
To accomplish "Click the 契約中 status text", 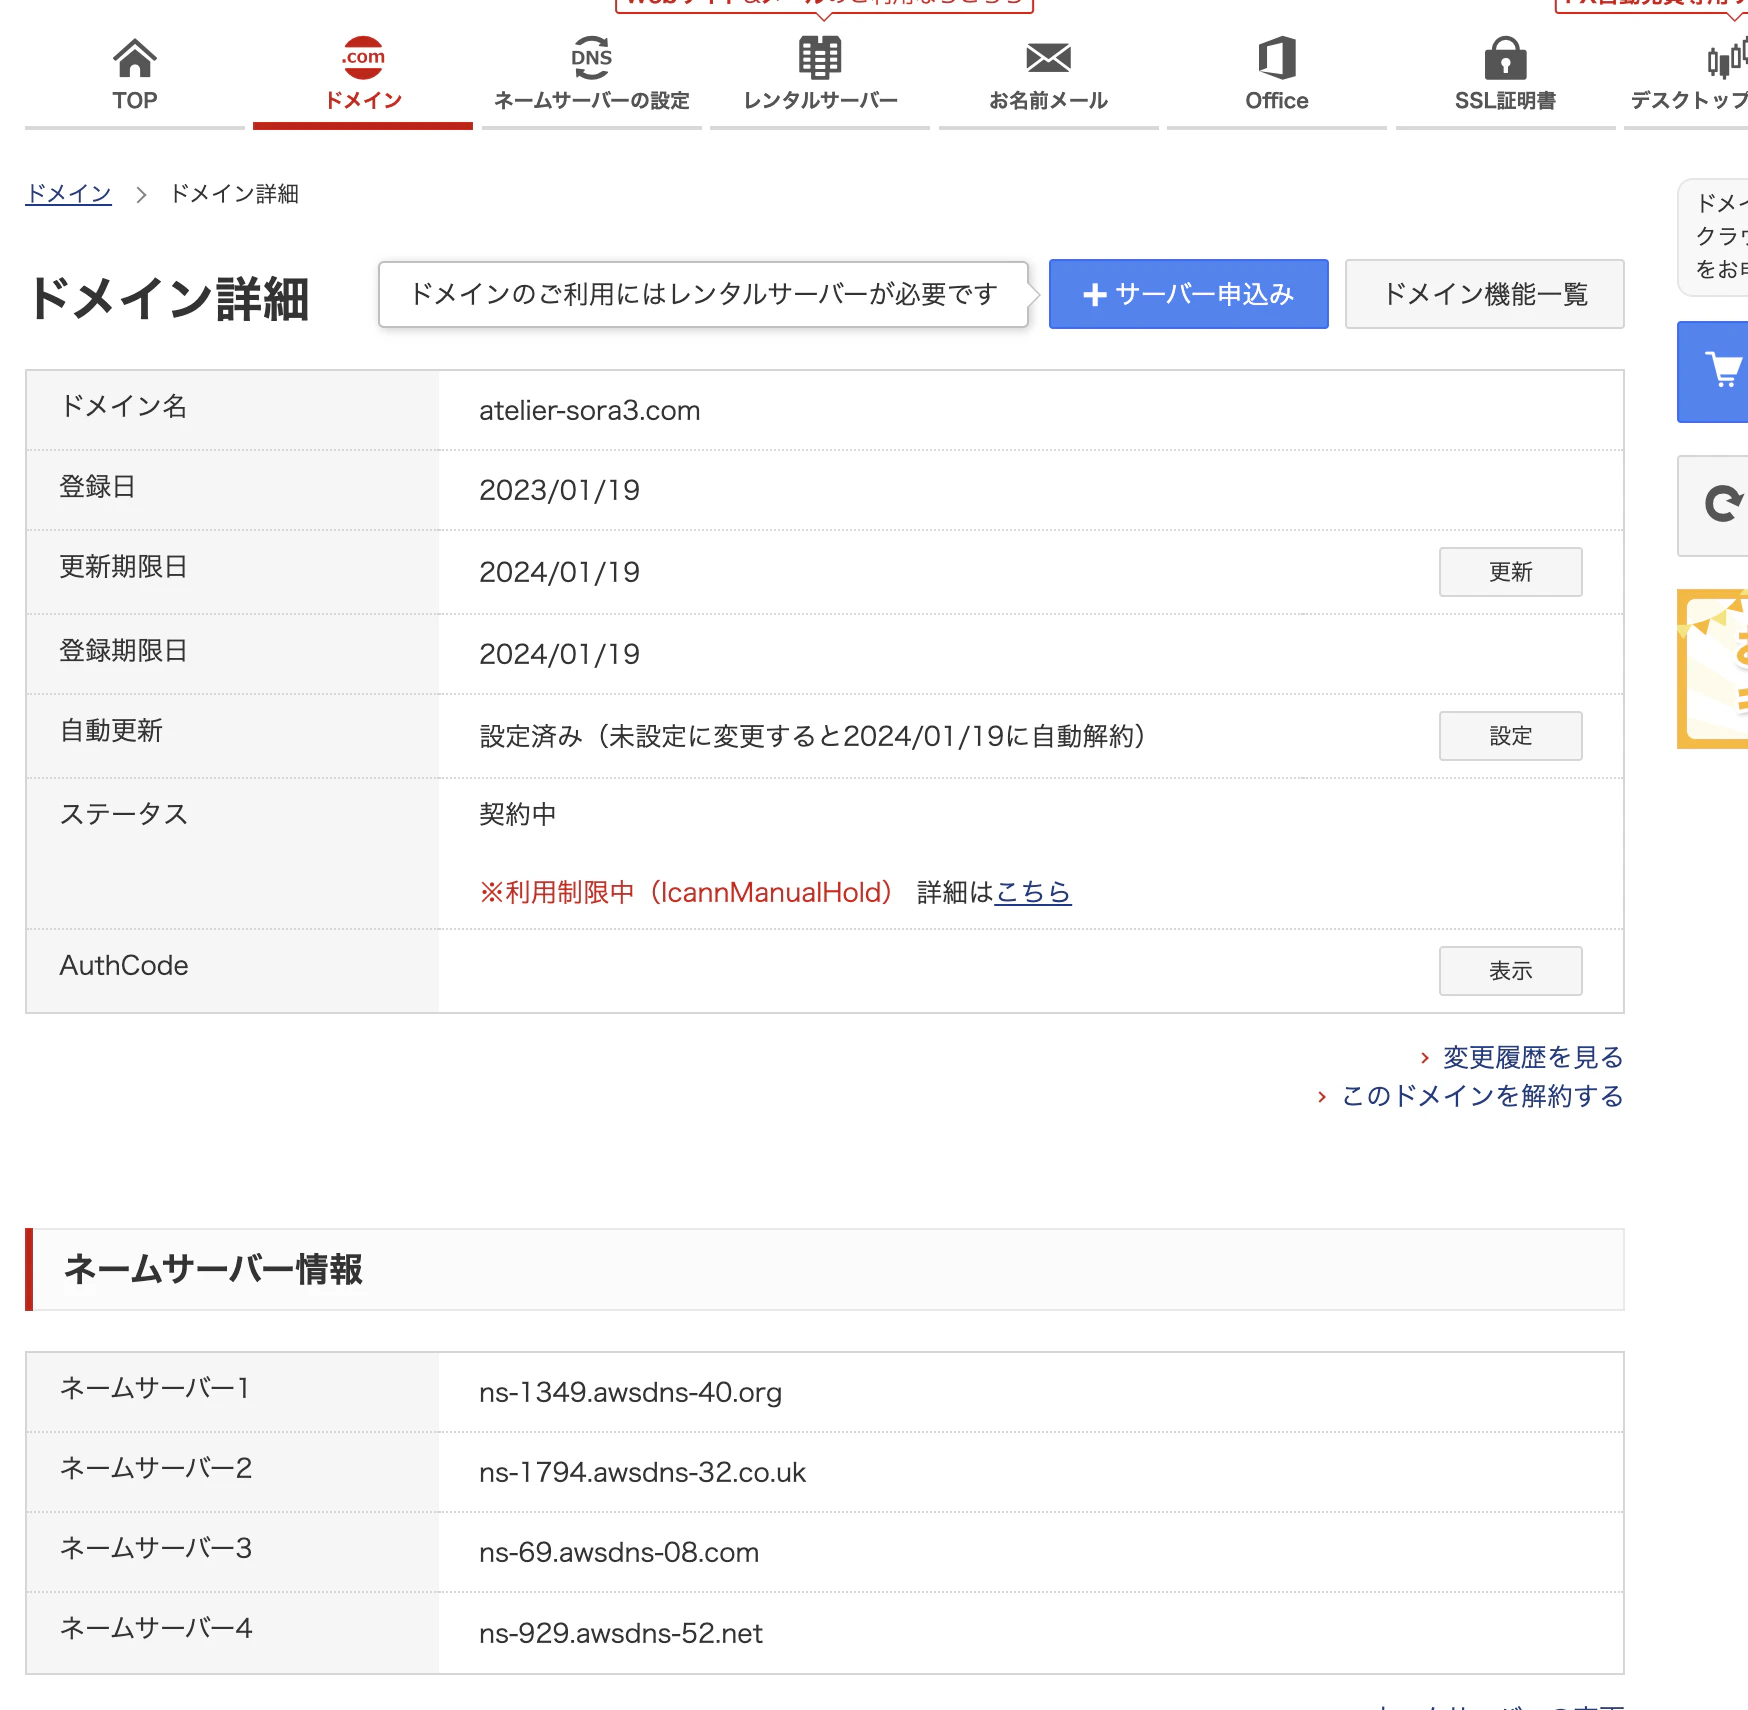I will 517,814.
